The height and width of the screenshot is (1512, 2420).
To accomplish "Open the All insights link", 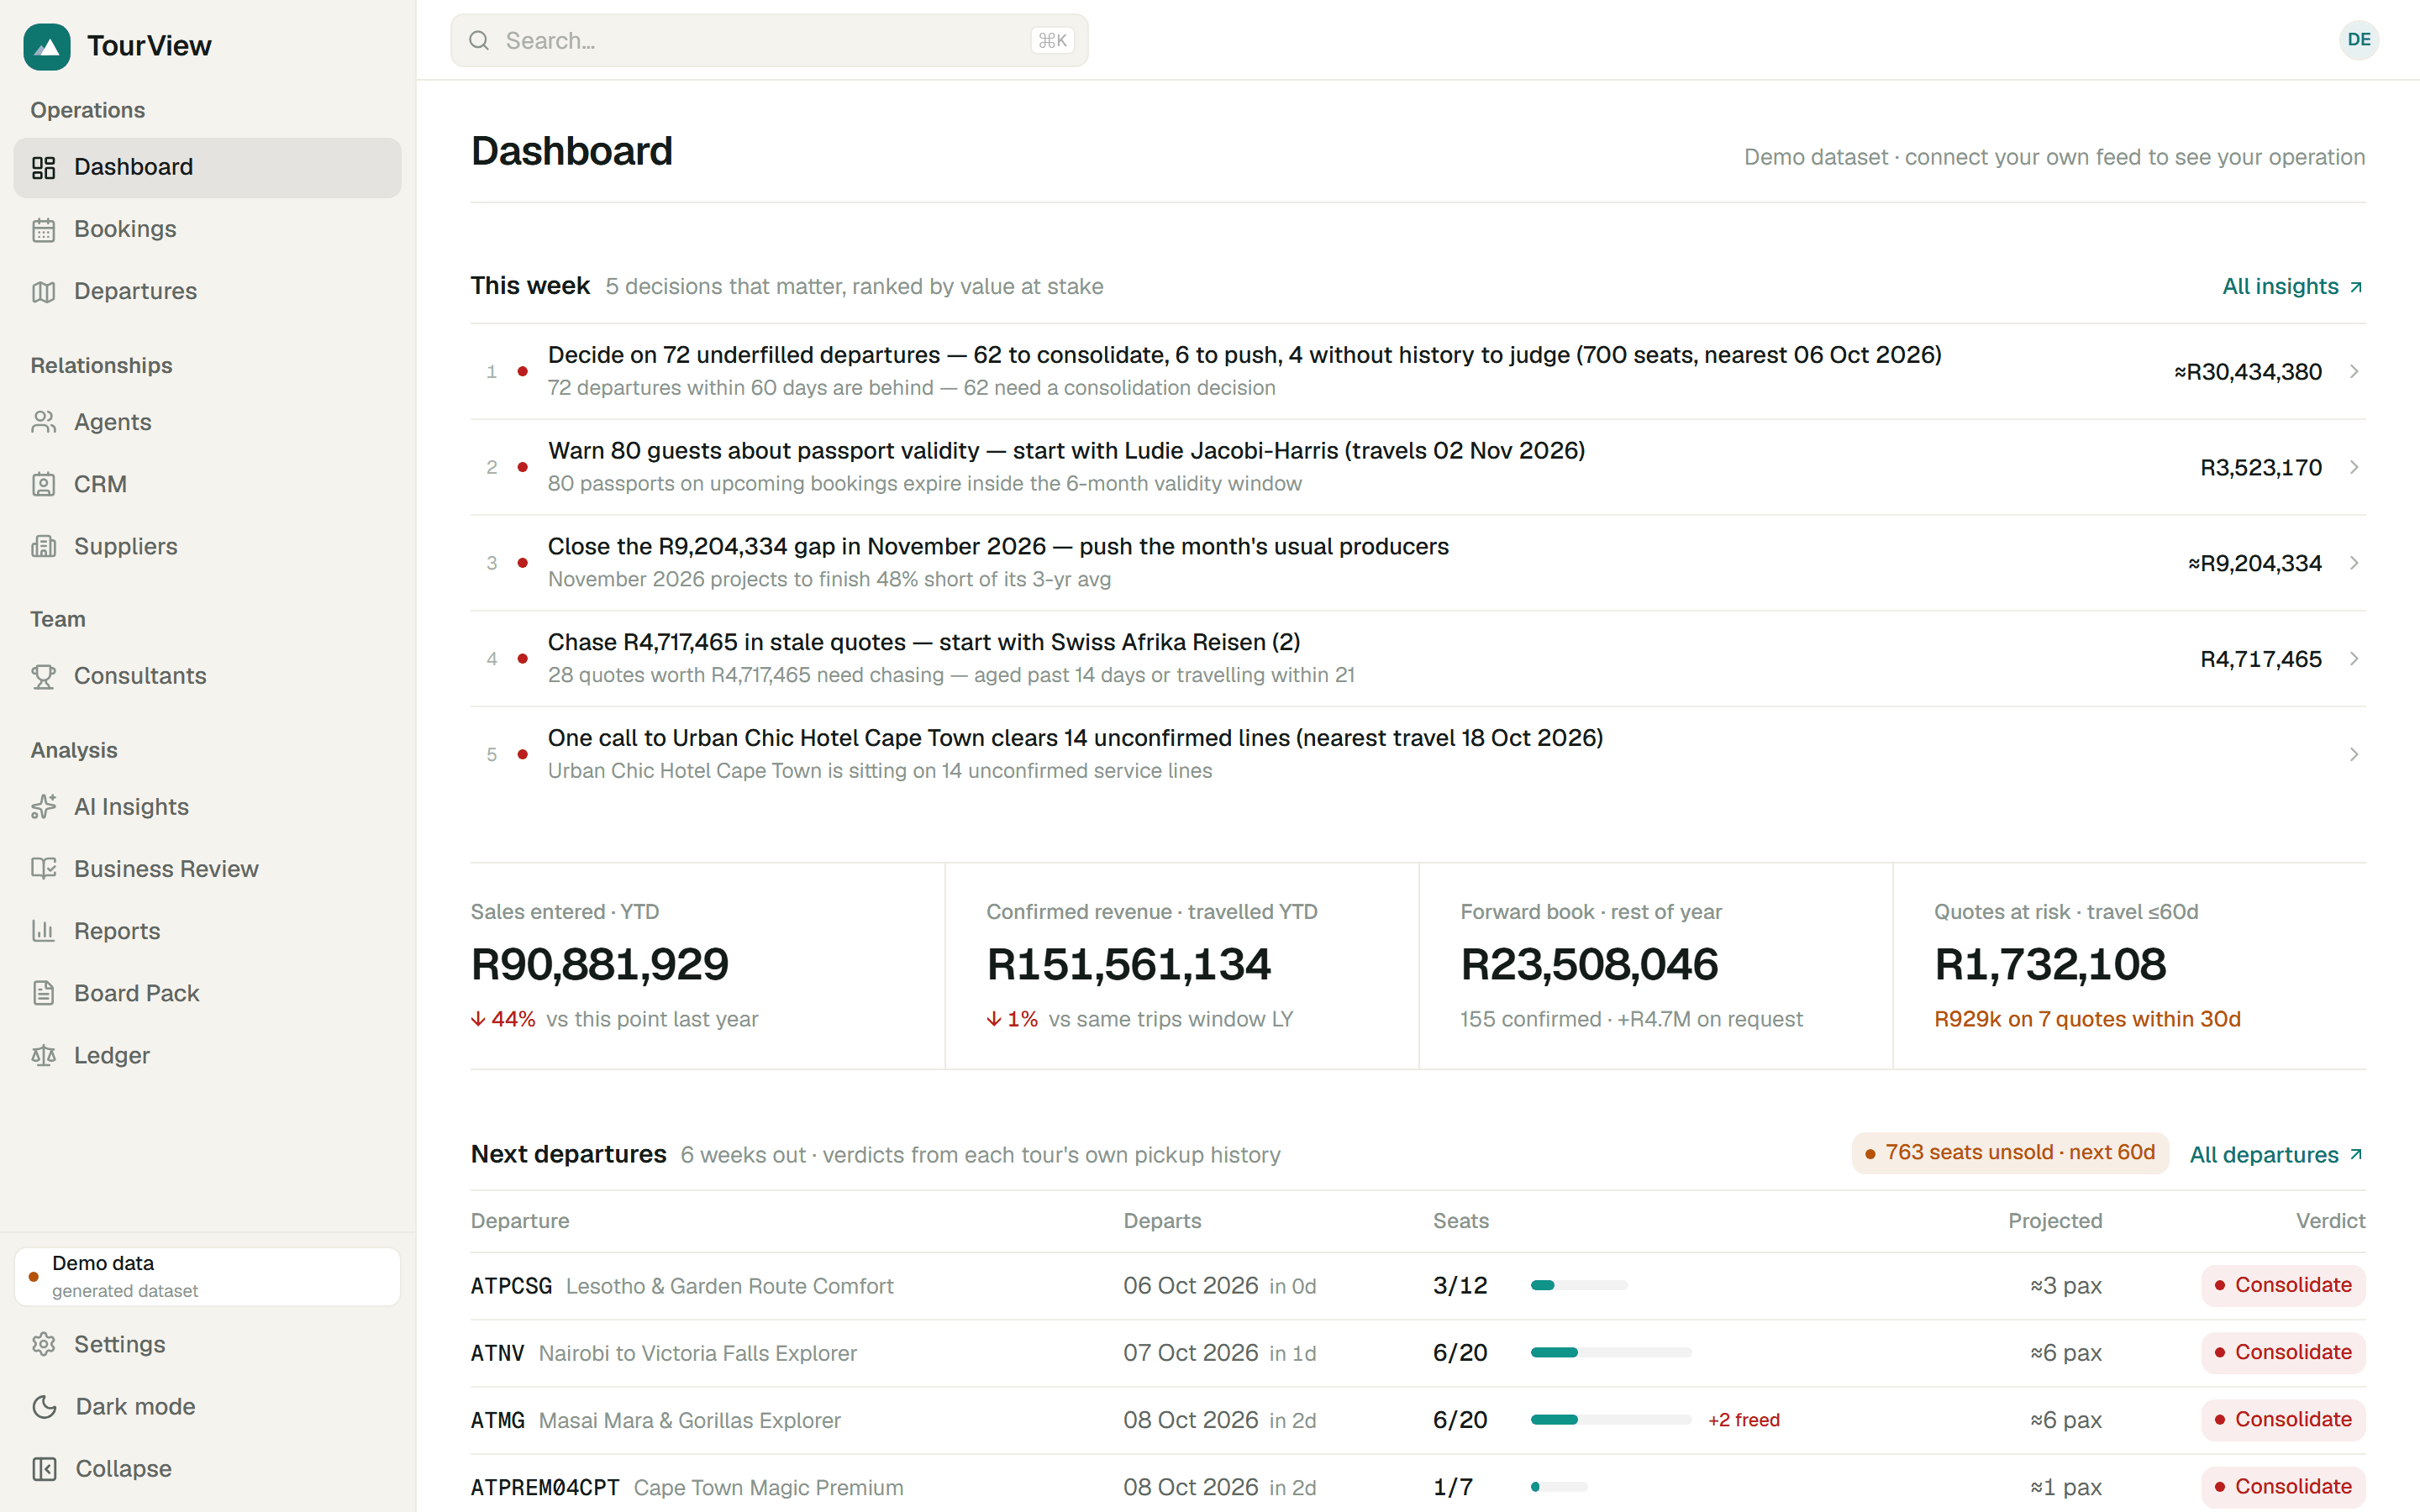I will pos(2292,286).
